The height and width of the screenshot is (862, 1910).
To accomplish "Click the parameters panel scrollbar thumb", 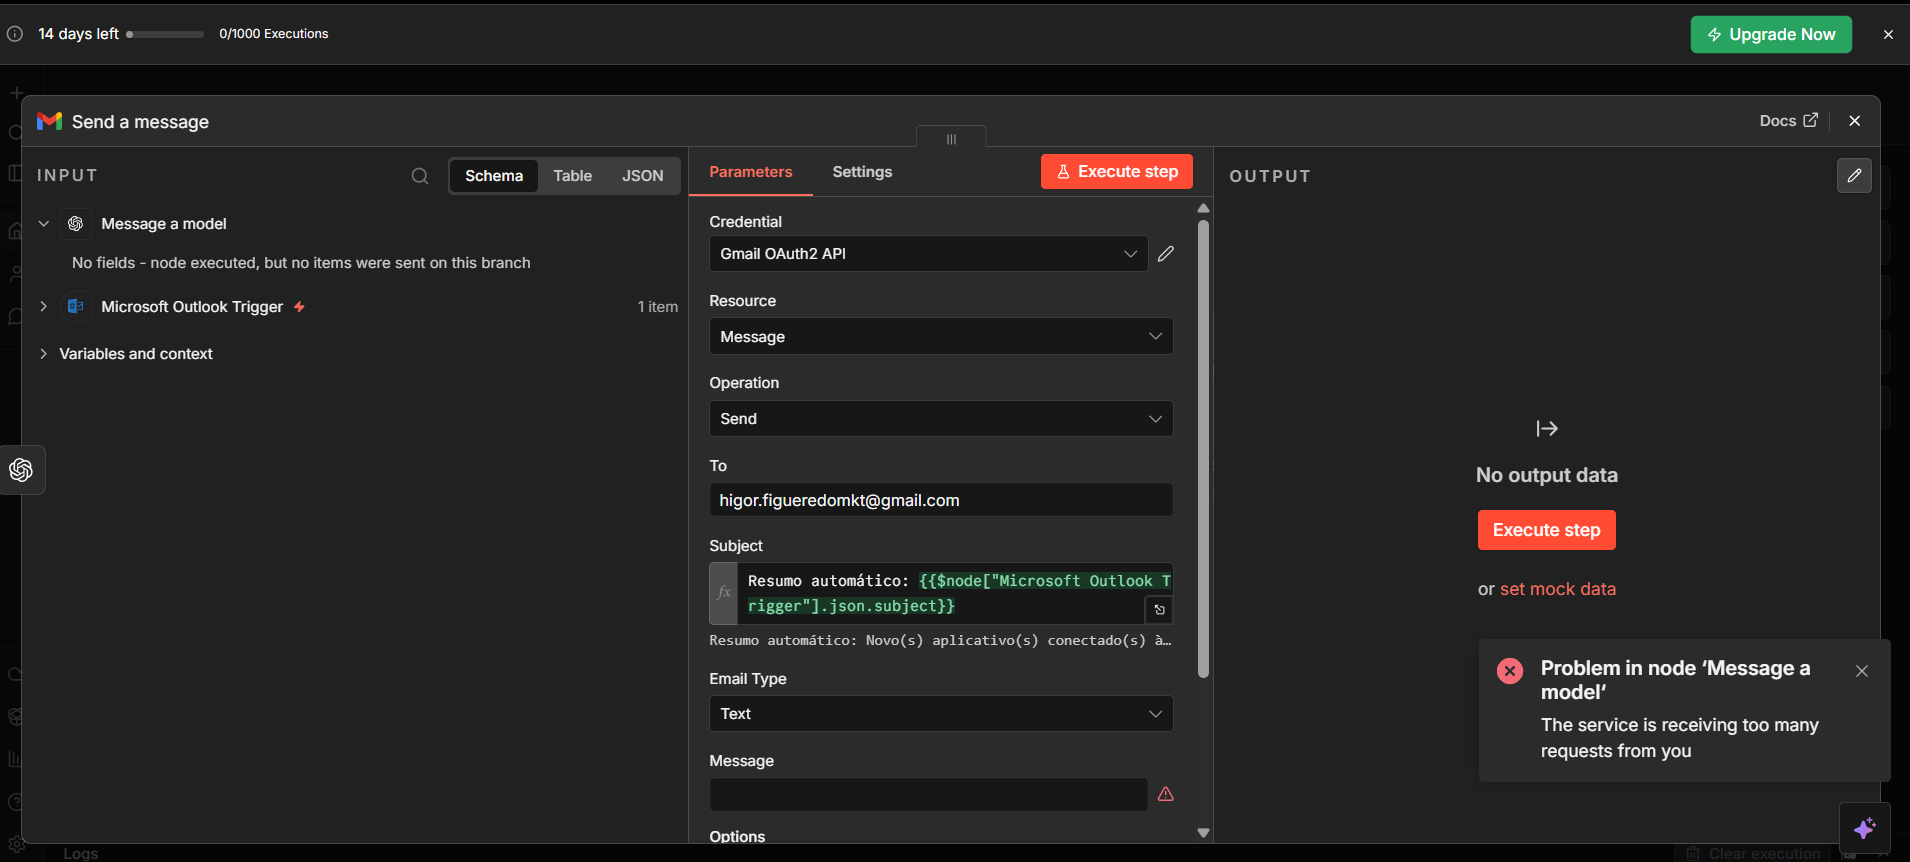I will [x=1203, y=448].
